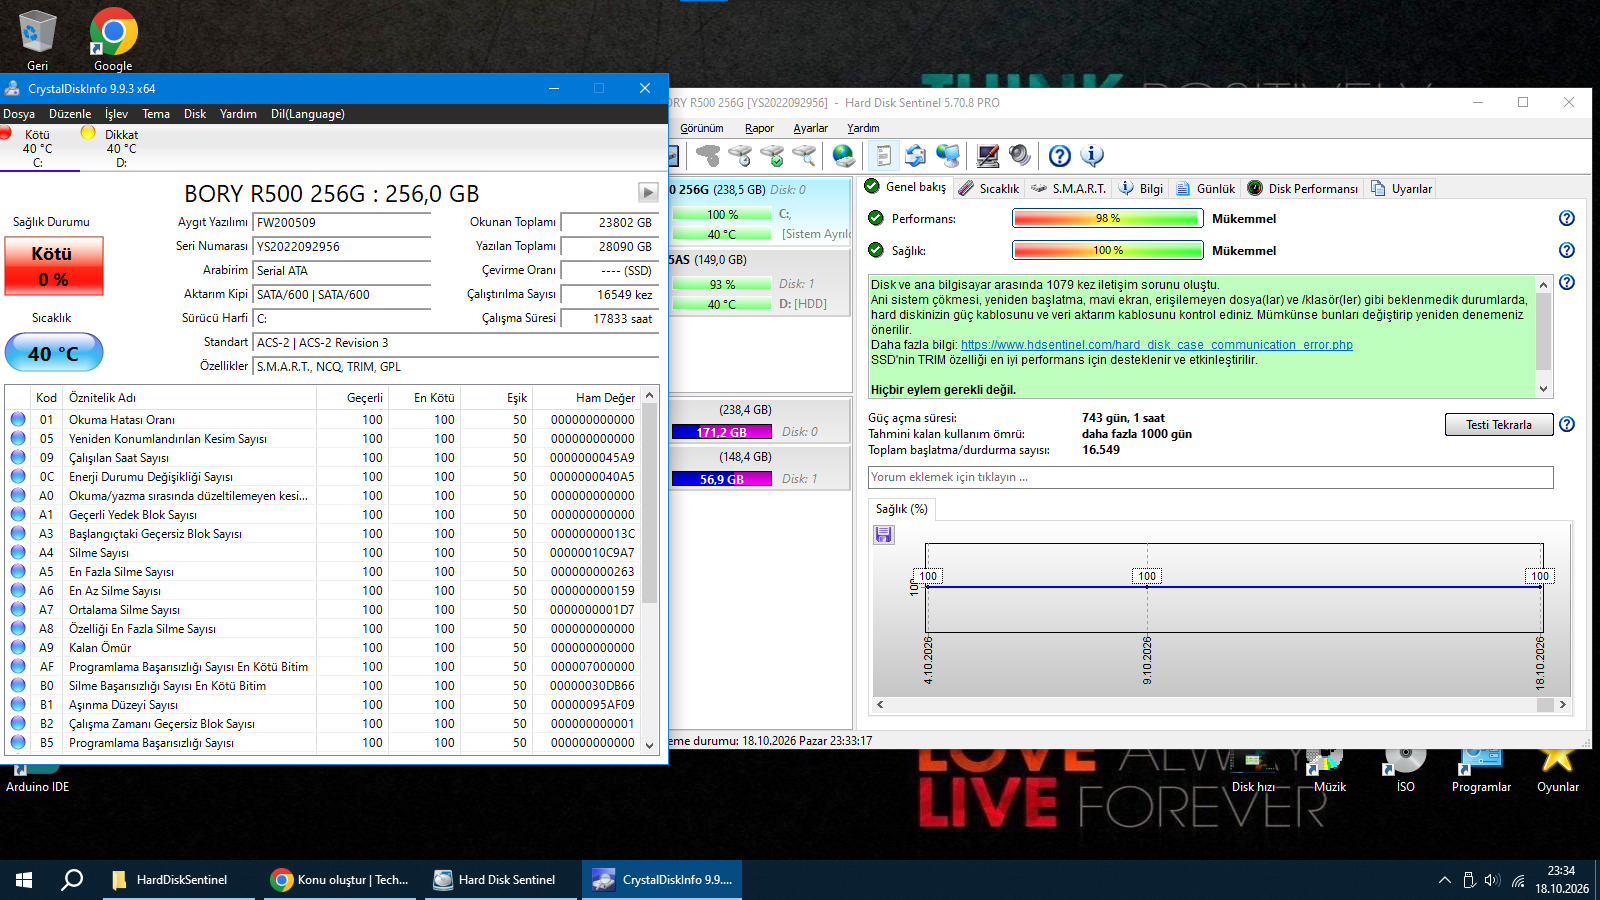Click the speaker sound icon in Sentinel toolbar
The image size is (1600, 900).
1020,156
